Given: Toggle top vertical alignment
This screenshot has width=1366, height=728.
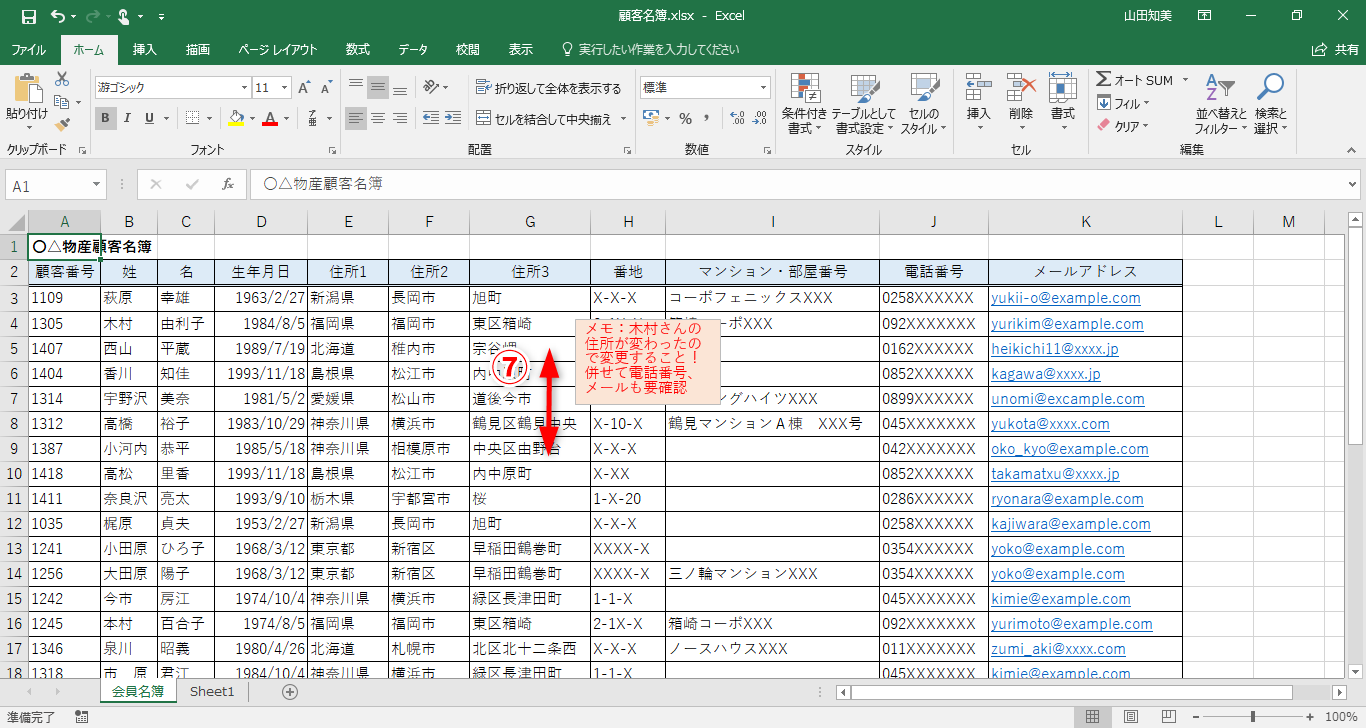Looking at the screenshot, I should tap(356, 88).
